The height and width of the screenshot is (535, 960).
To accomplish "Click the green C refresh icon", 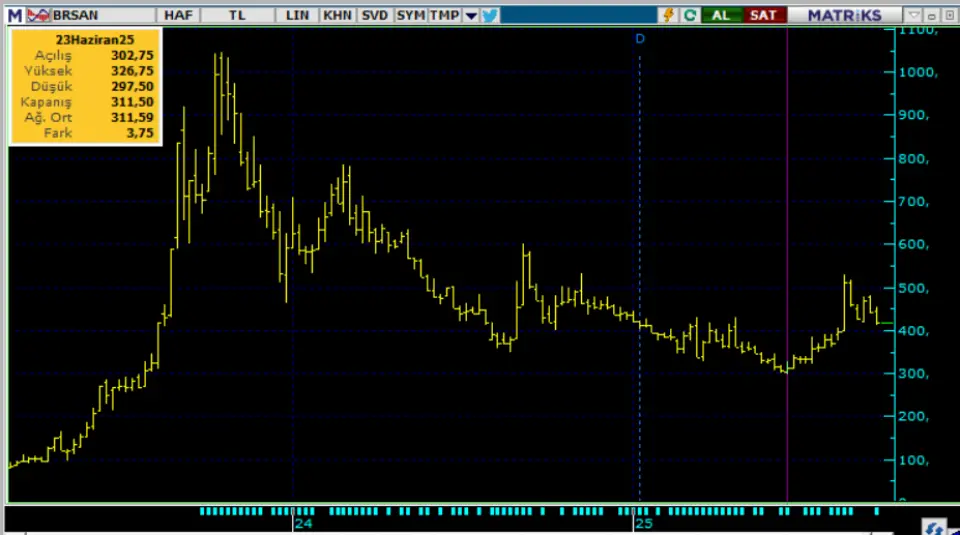I will click(690, 15).
